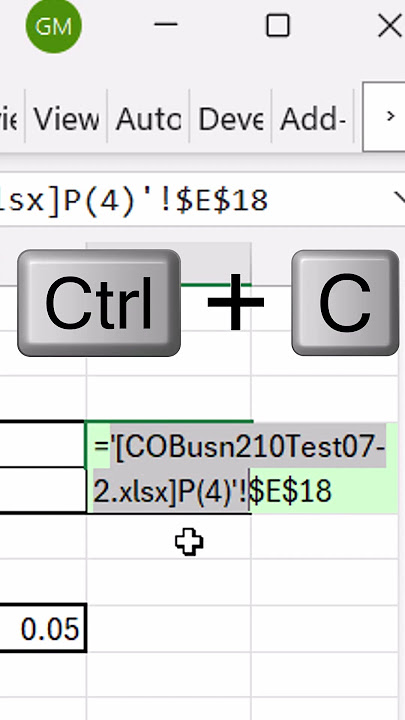Minimize the Excel window
Image resolution: width=405 pixels, height=720 pixels.
tap(165, 26)
